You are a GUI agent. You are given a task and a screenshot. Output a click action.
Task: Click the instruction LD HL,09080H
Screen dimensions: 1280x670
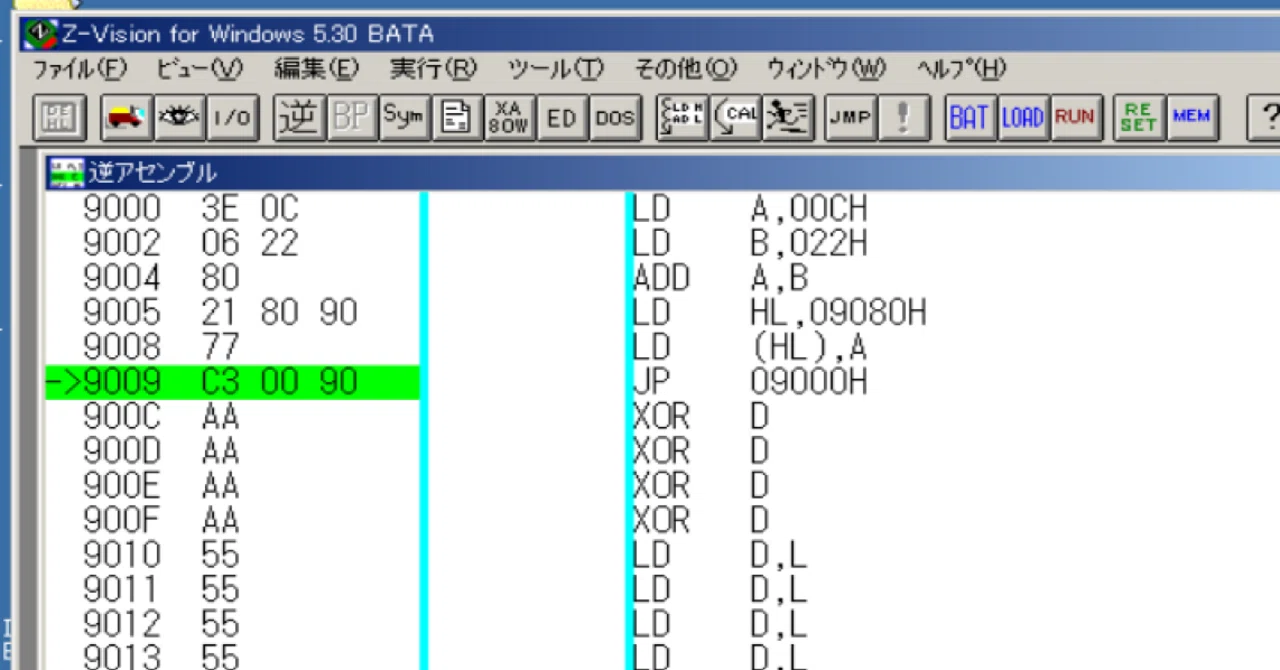(x=780, y=312)
